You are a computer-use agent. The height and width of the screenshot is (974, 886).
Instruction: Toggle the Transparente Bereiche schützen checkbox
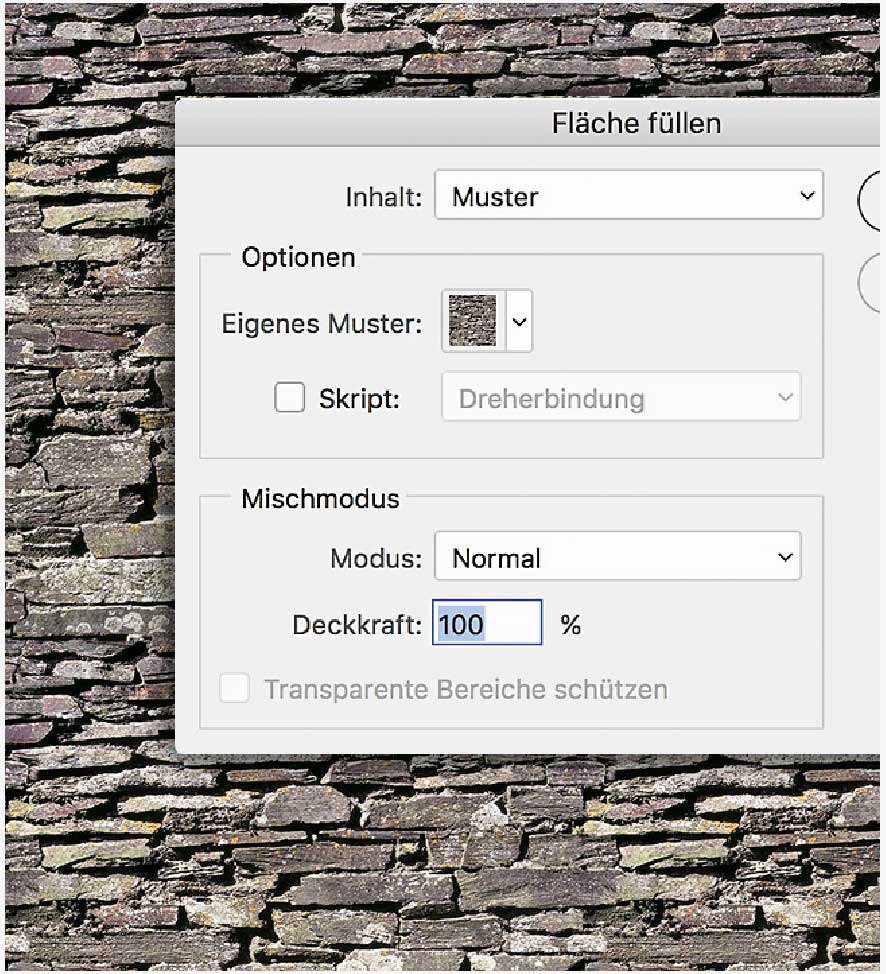pyautogui.click(x=235, y=689)
